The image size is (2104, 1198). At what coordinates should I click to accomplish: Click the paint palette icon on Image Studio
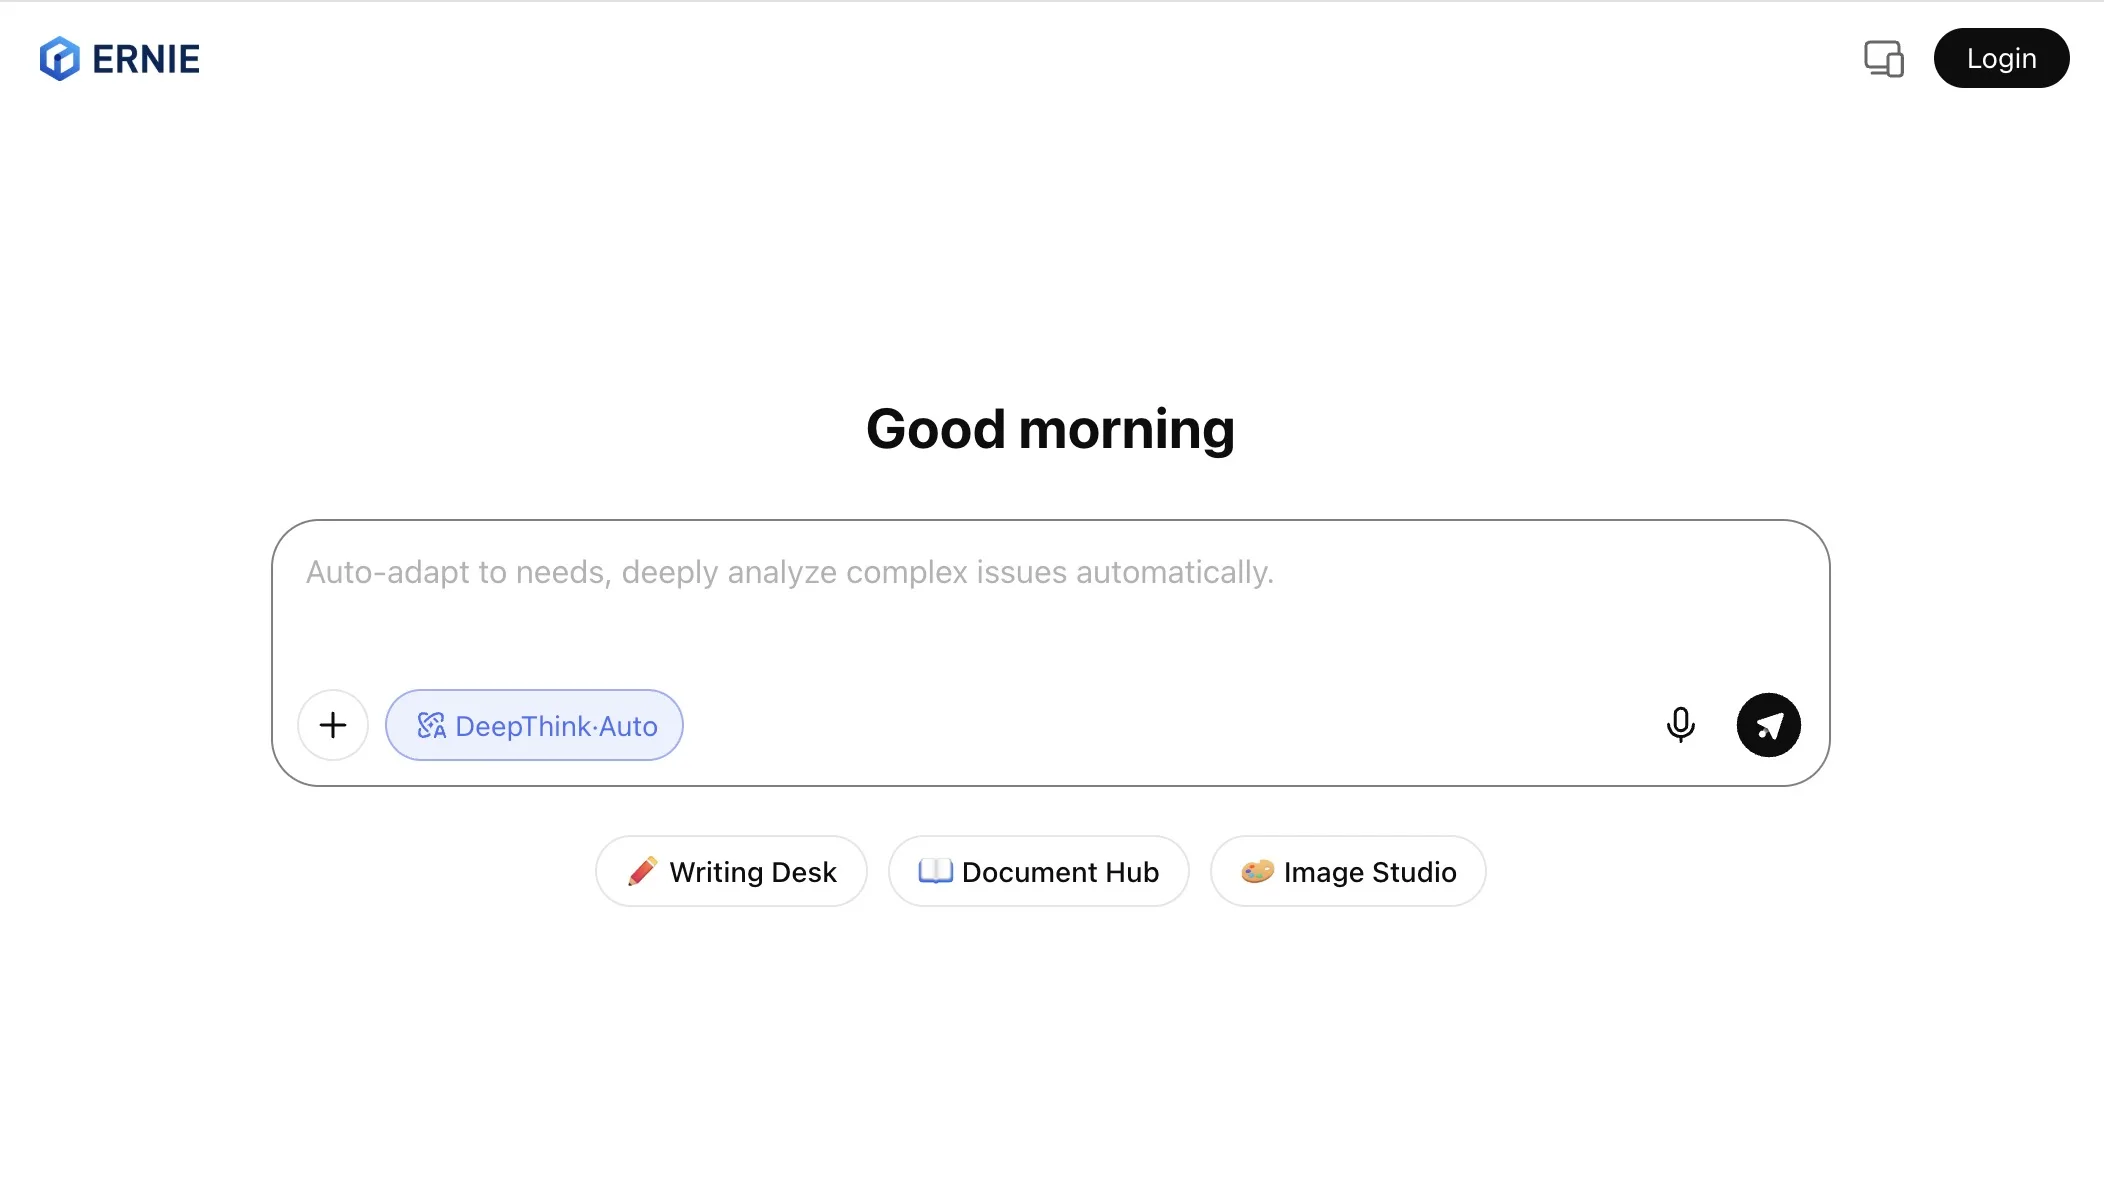coord(1257,871)
